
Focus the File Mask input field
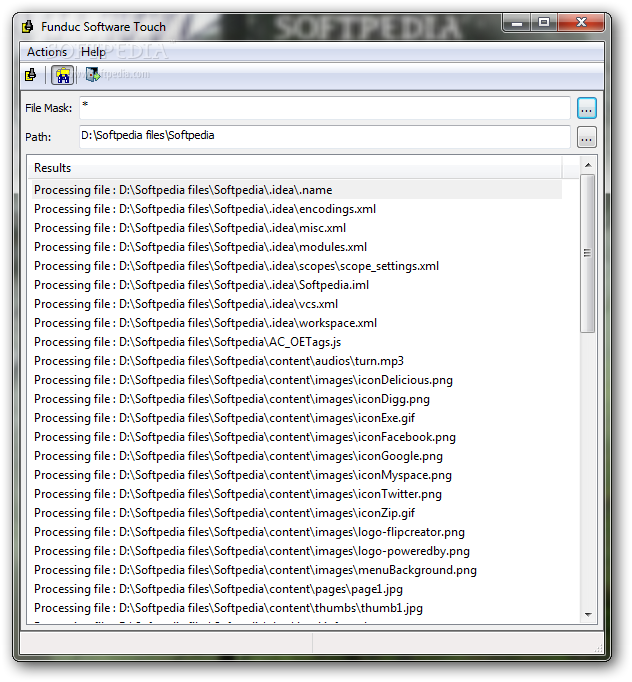pos(324,108)
